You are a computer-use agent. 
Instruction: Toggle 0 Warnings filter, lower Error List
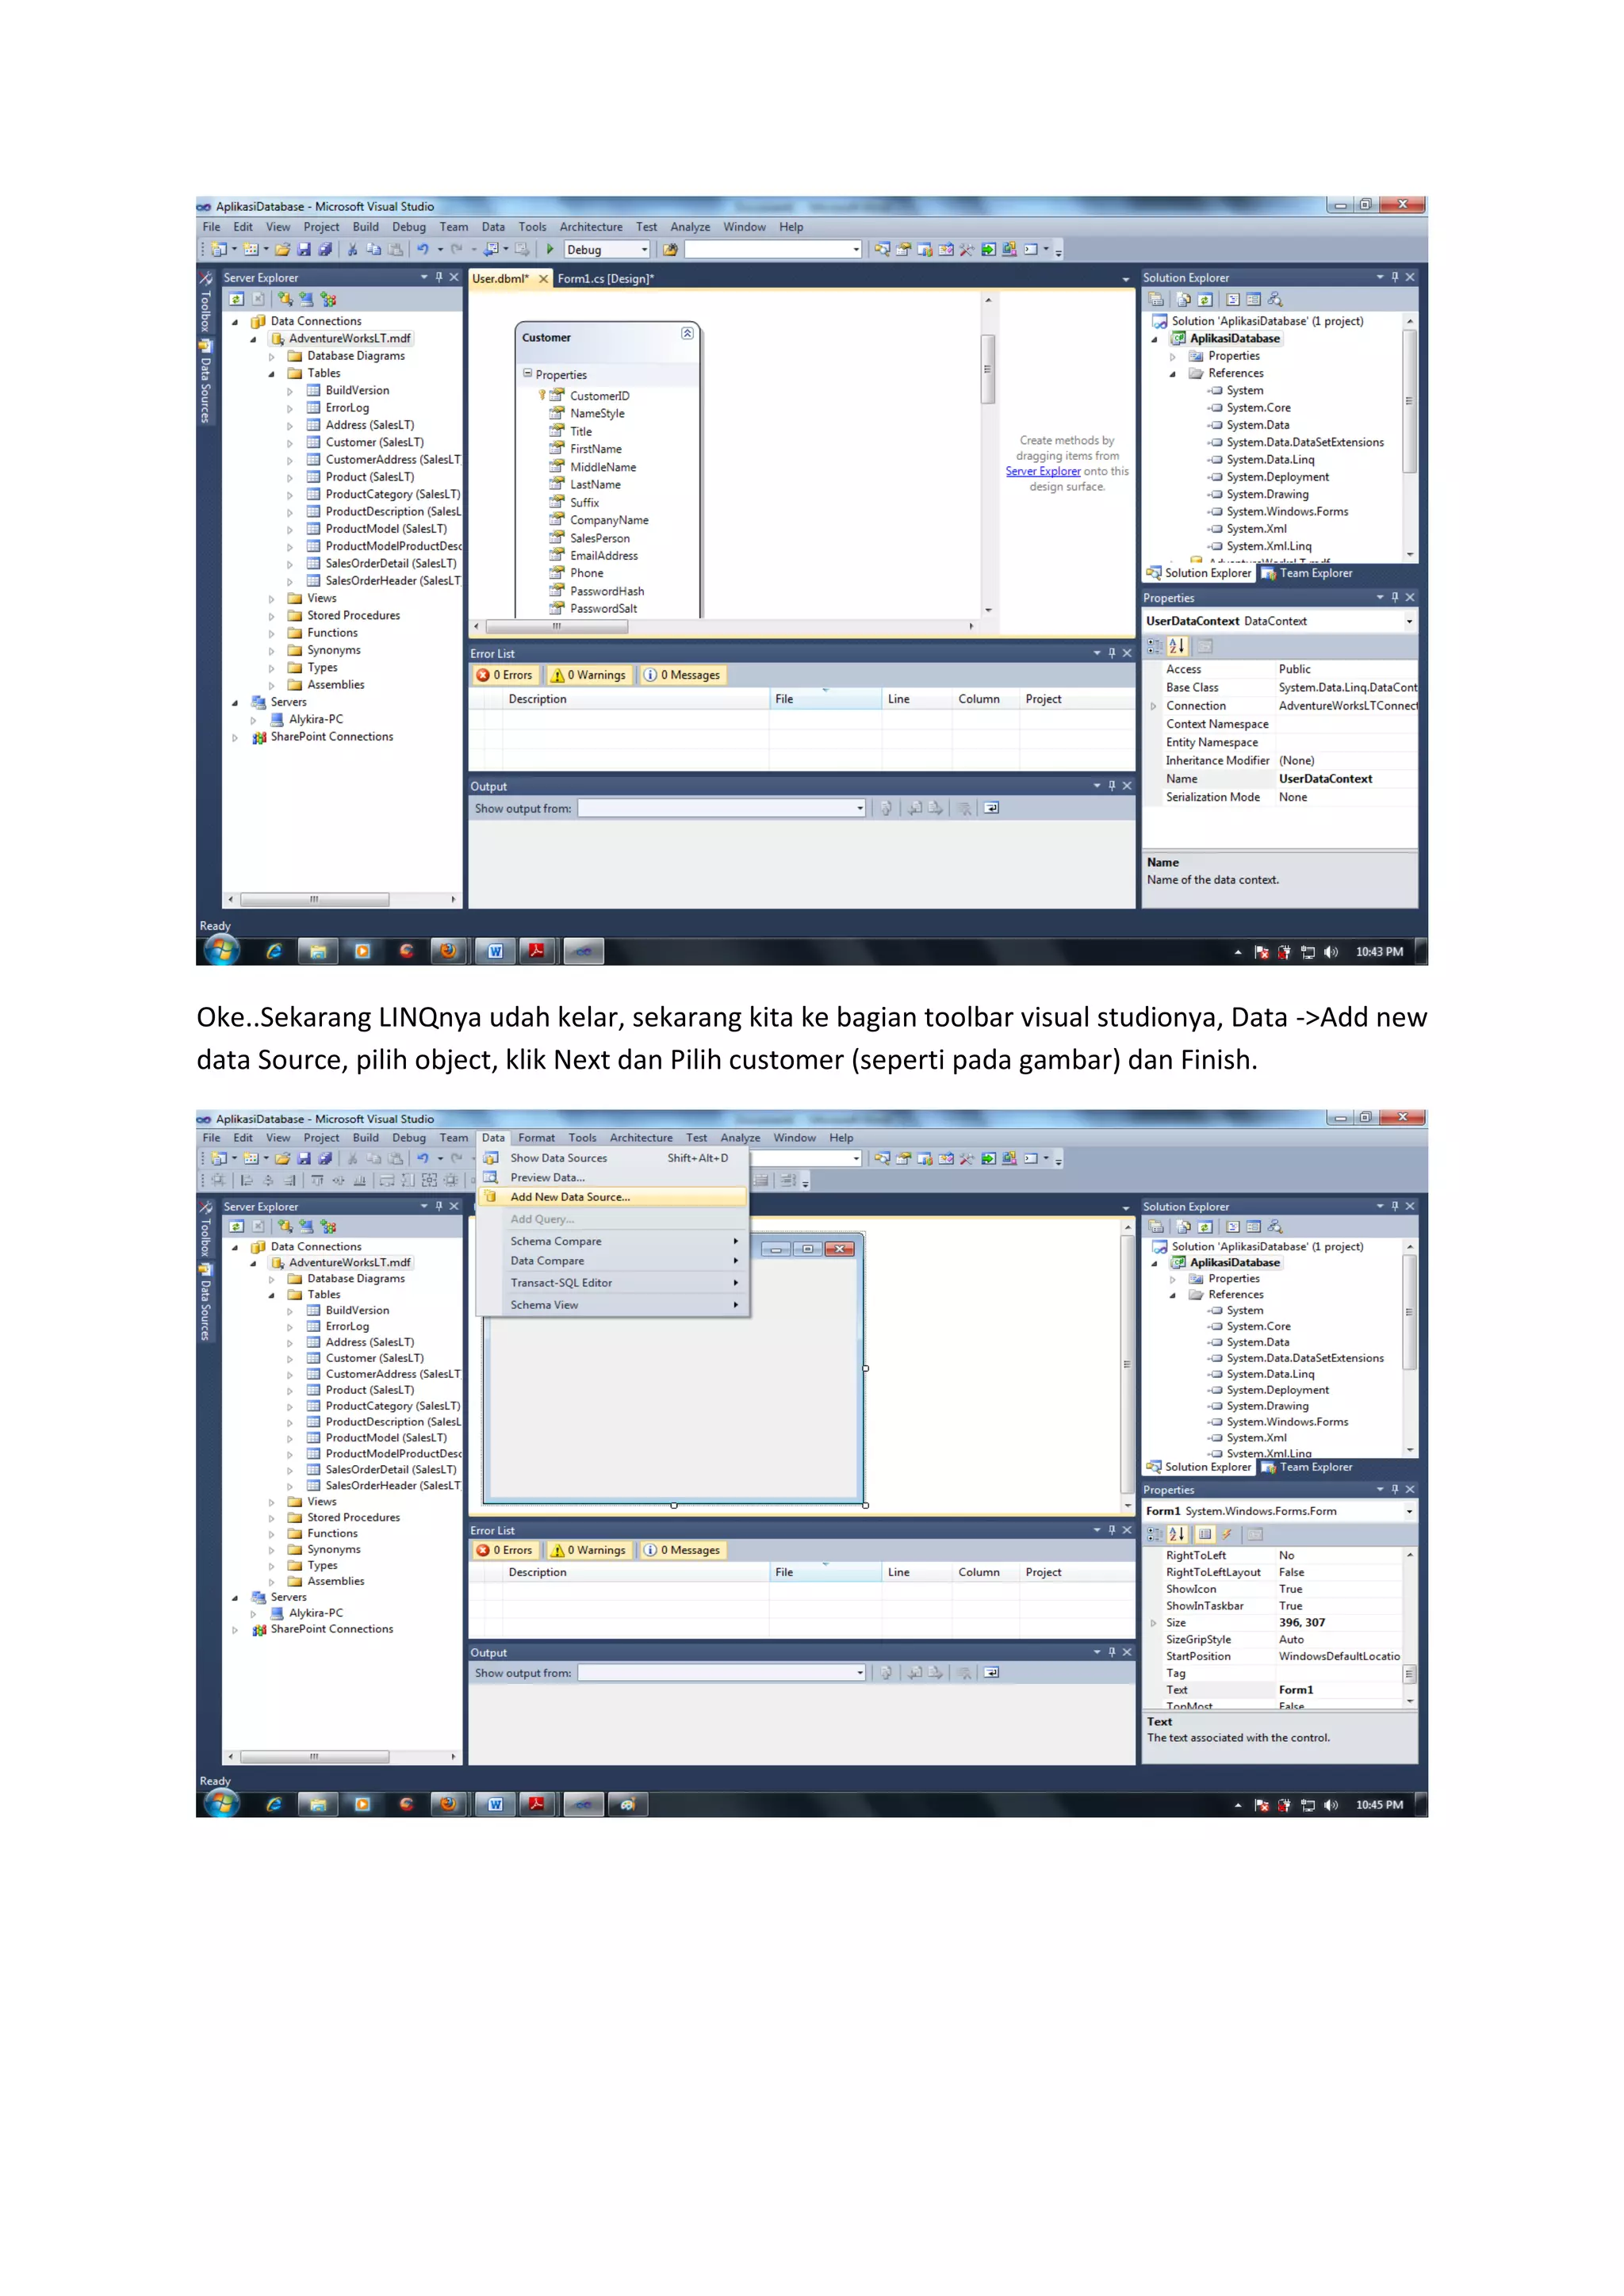[x=589, y=1550]
